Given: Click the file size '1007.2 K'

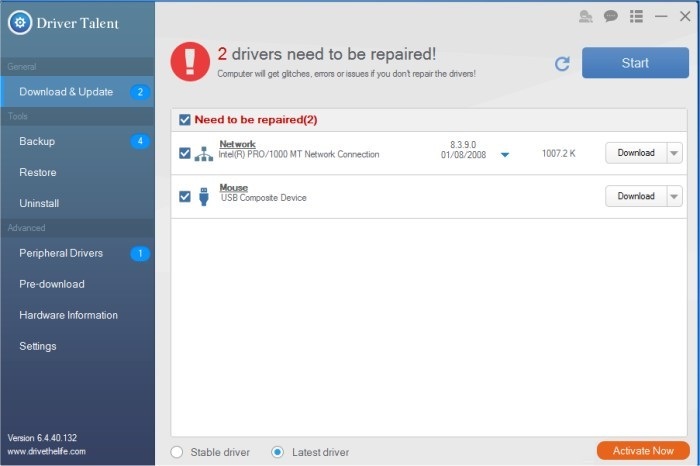Looking at the screenshot, I should click(x=558, y=154).
